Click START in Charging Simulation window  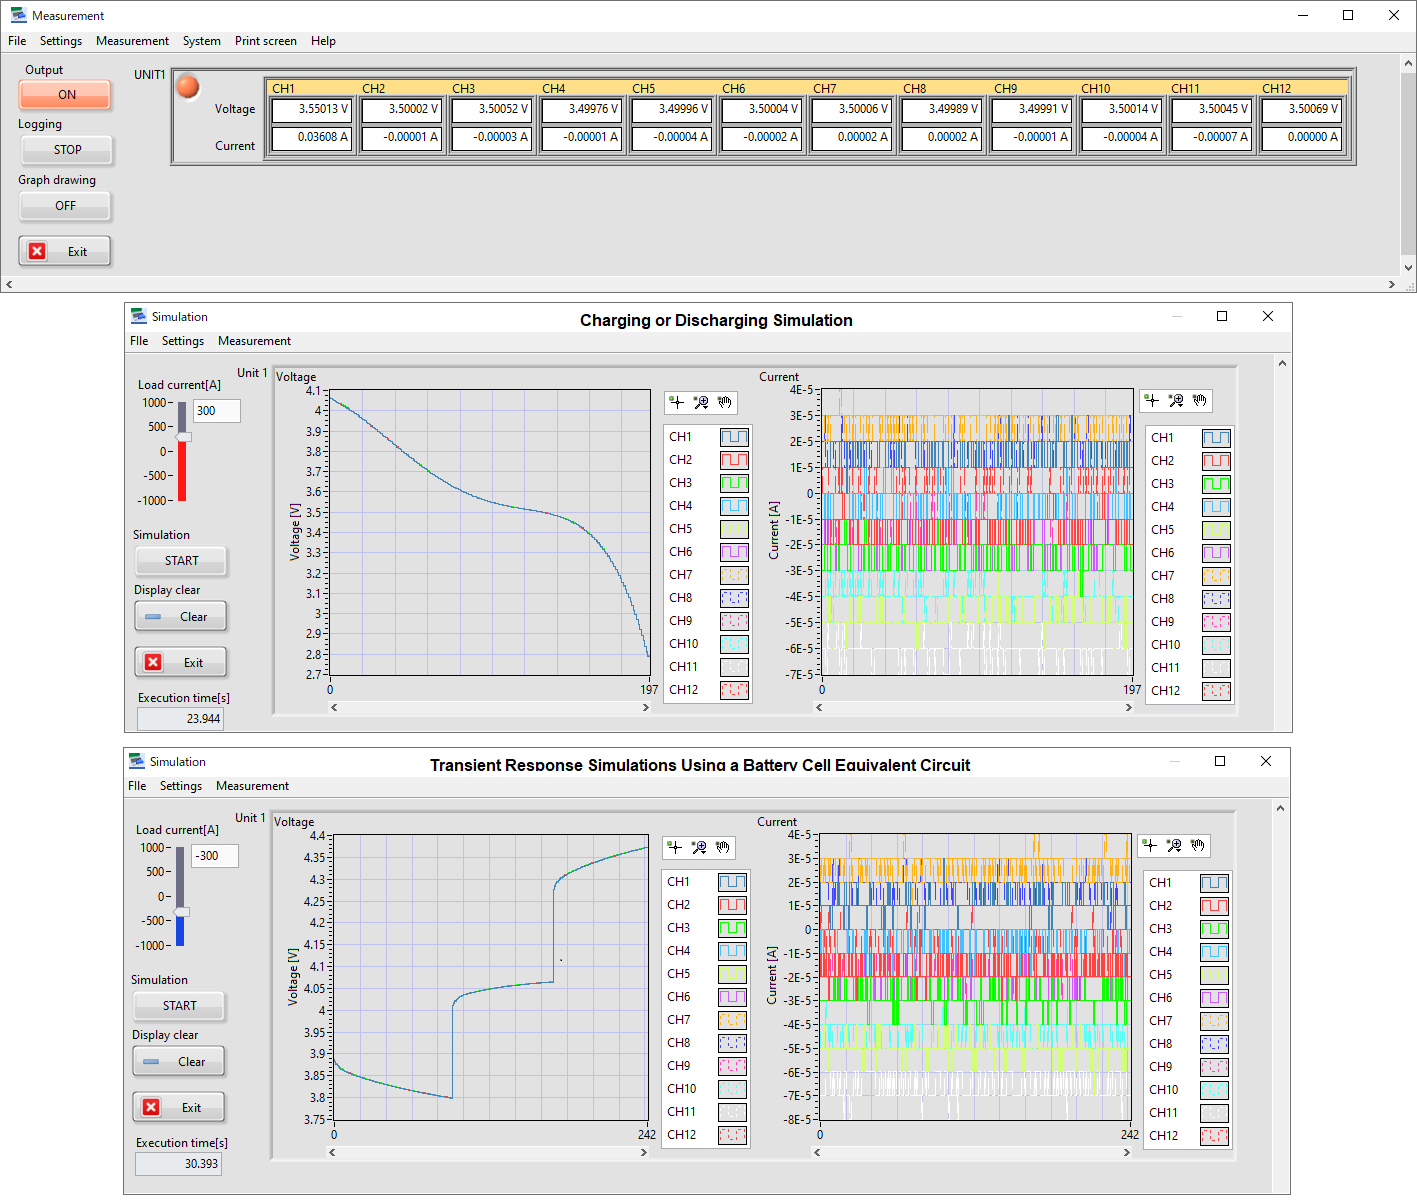tap(181, 561)
